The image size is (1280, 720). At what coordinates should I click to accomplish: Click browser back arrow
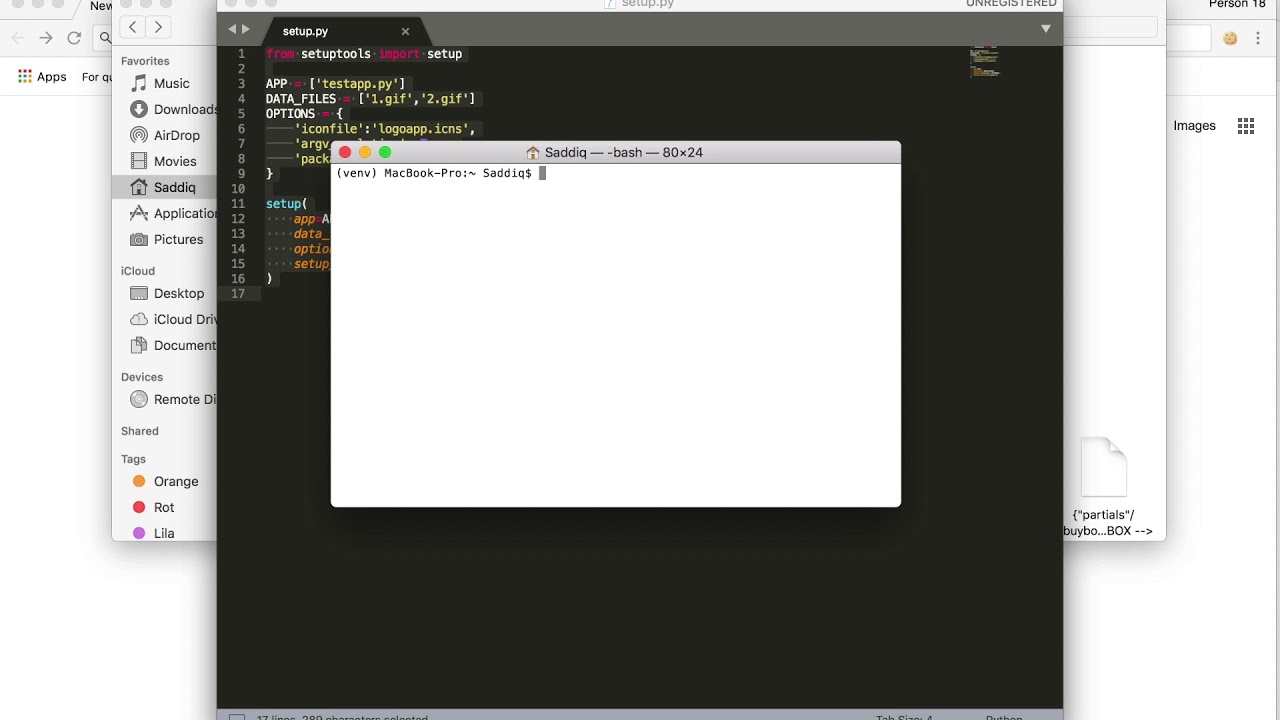[18, 38]
